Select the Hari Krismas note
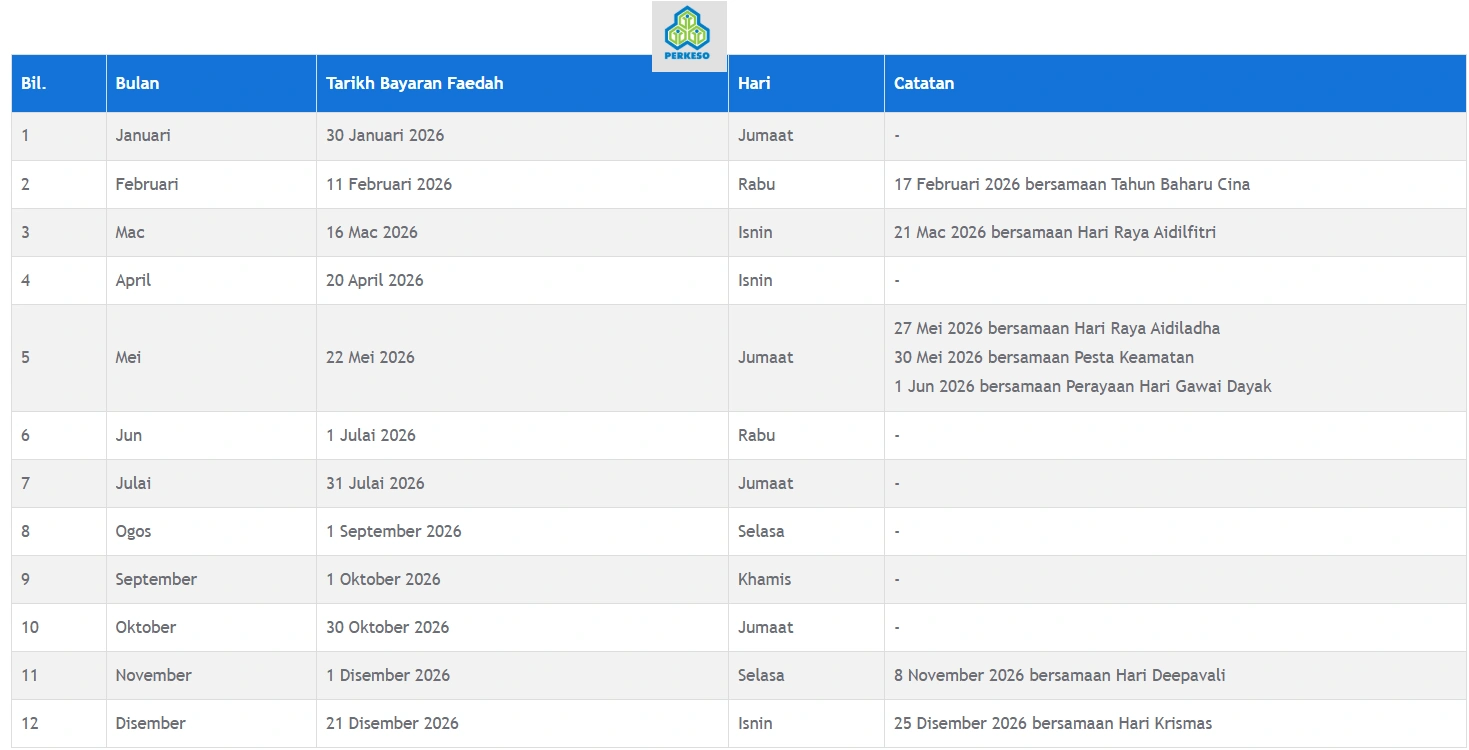Screen dimensions: 1469x750 point(1052,723)
